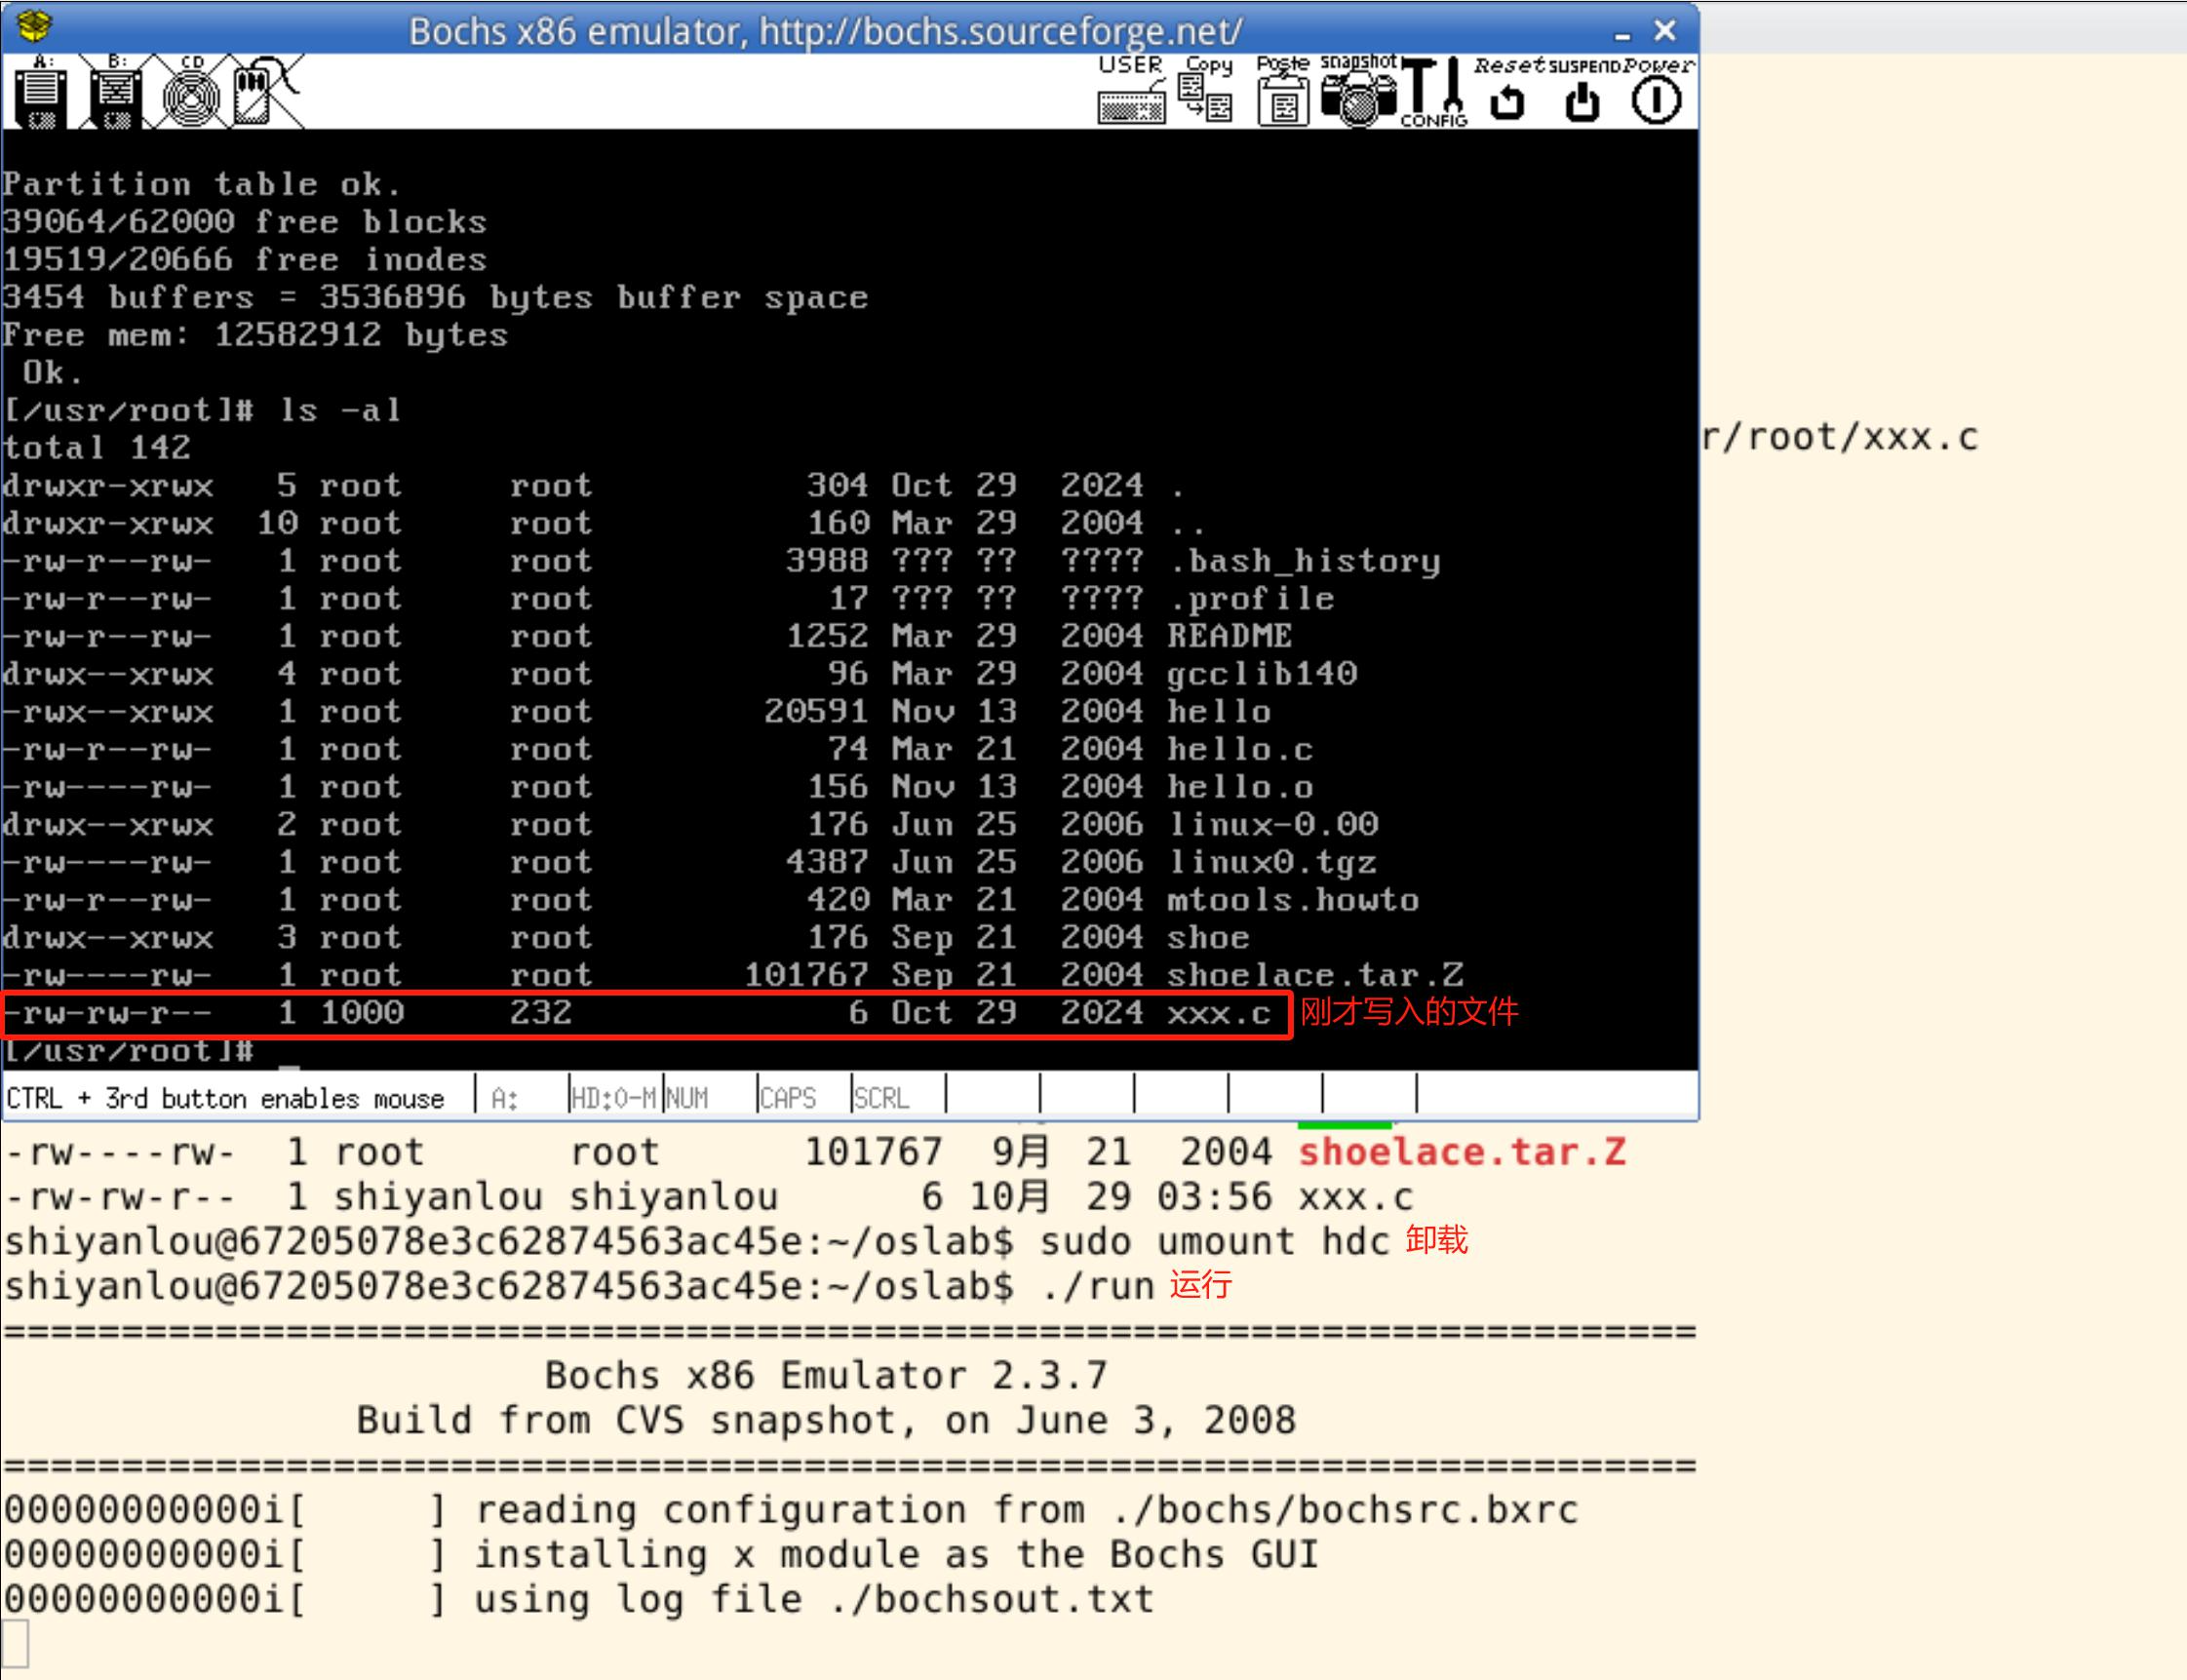Click 'Build from CVS snapshot' line
The width and height of the screenshot is (2187, 1680).
(x=826, y=1420)
